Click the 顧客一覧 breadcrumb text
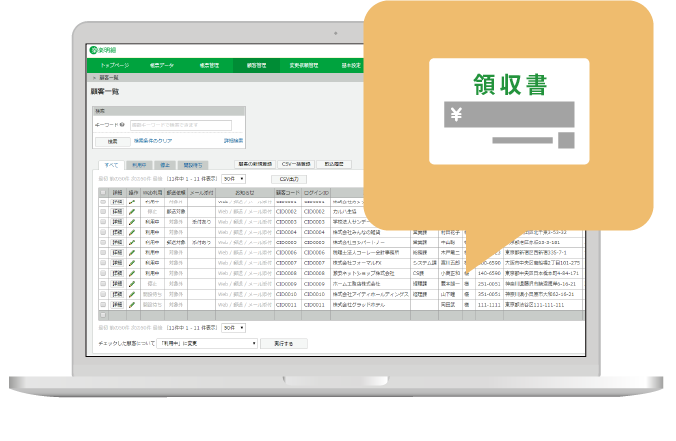The height and width of the screenshot is (441, 676). (109, 78)
